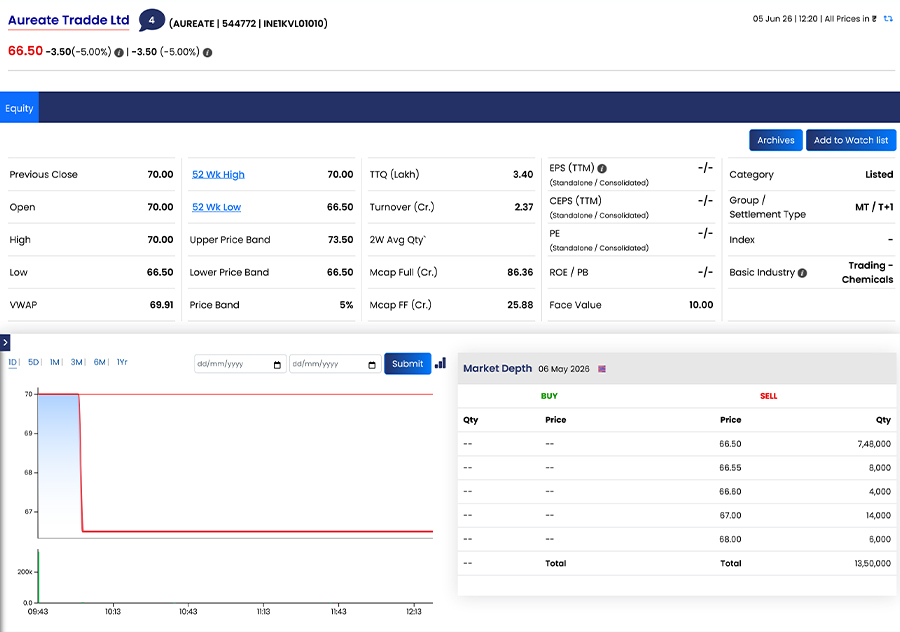Click sell quantity 14,000
The height and width of the screenshot is (632, 900).
coord(878,515)
